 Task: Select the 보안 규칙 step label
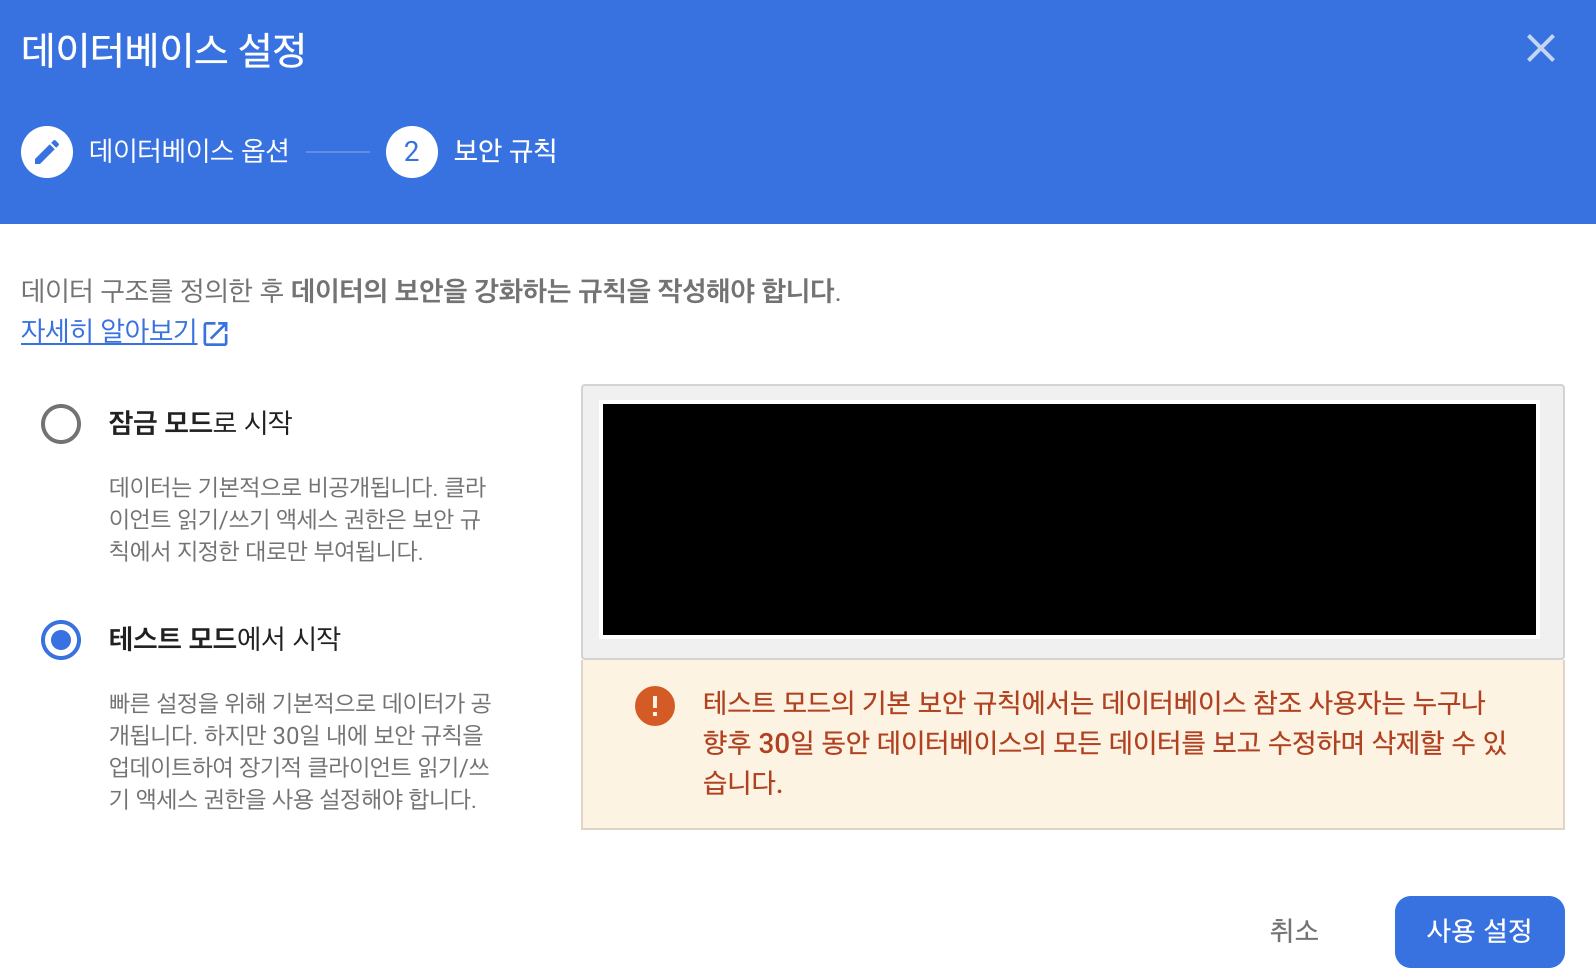[505, 151]
